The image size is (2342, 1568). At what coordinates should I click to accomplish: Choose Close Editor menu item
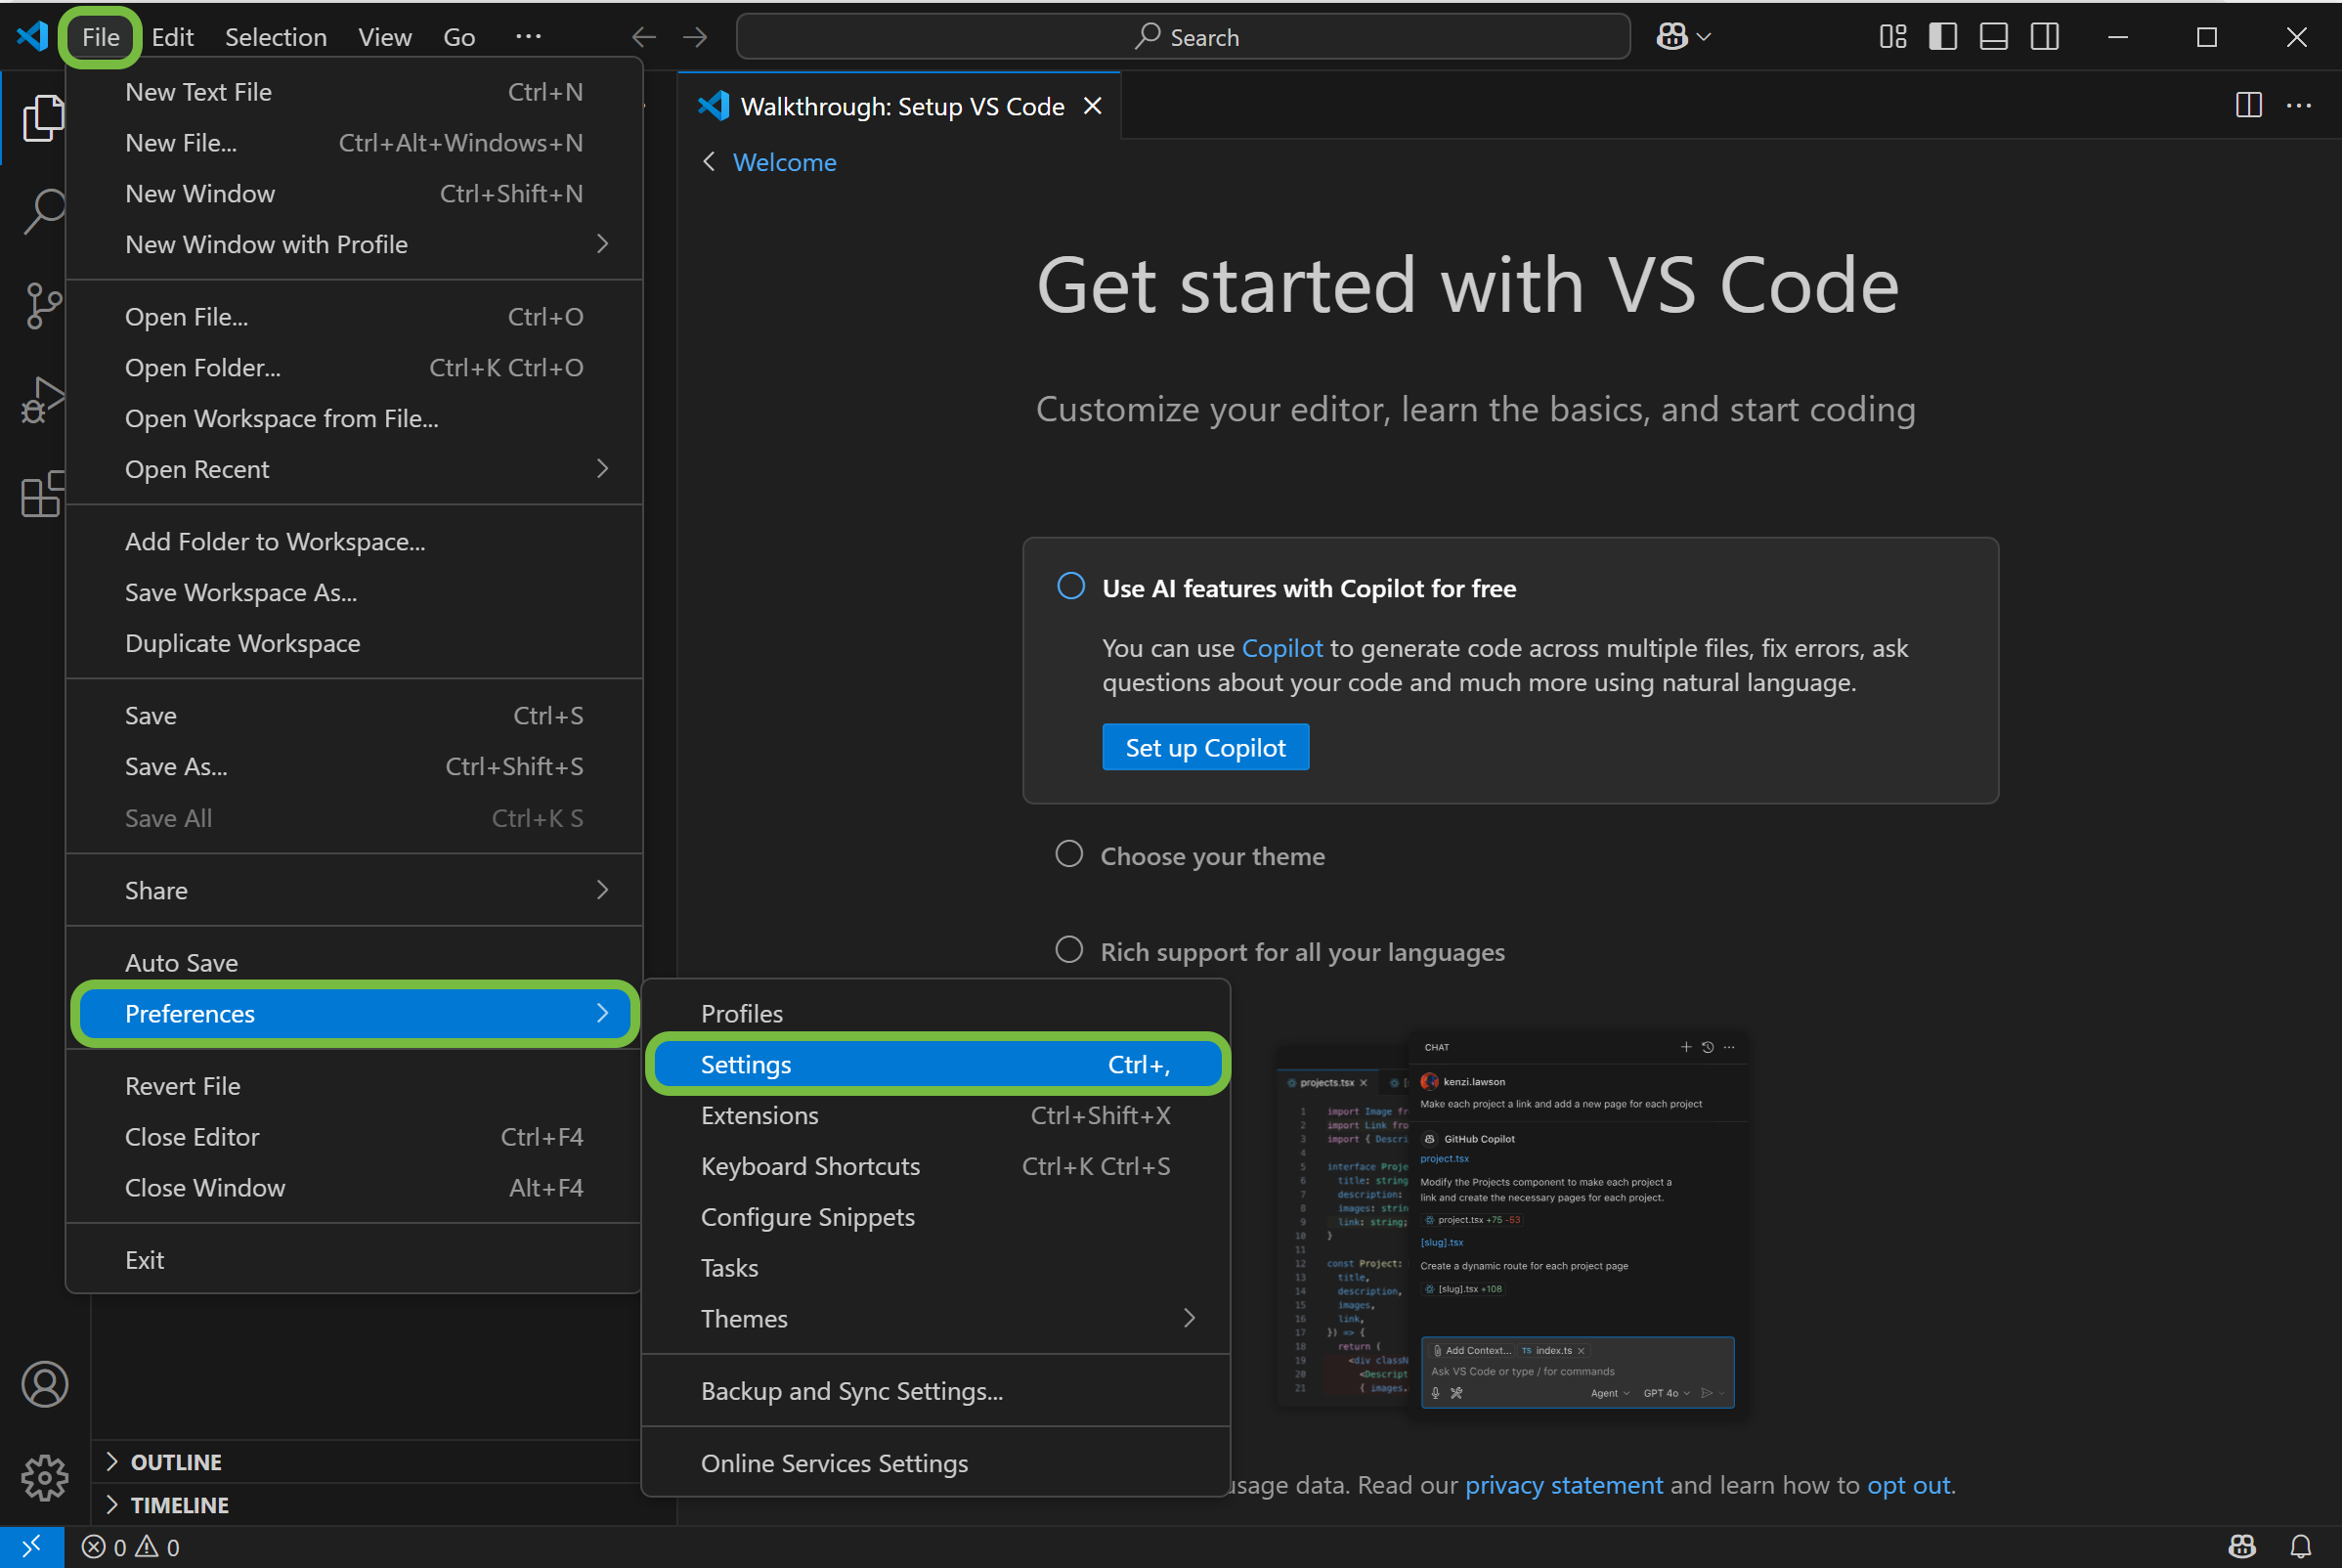pyautogui.click(x=354, y=1137)
